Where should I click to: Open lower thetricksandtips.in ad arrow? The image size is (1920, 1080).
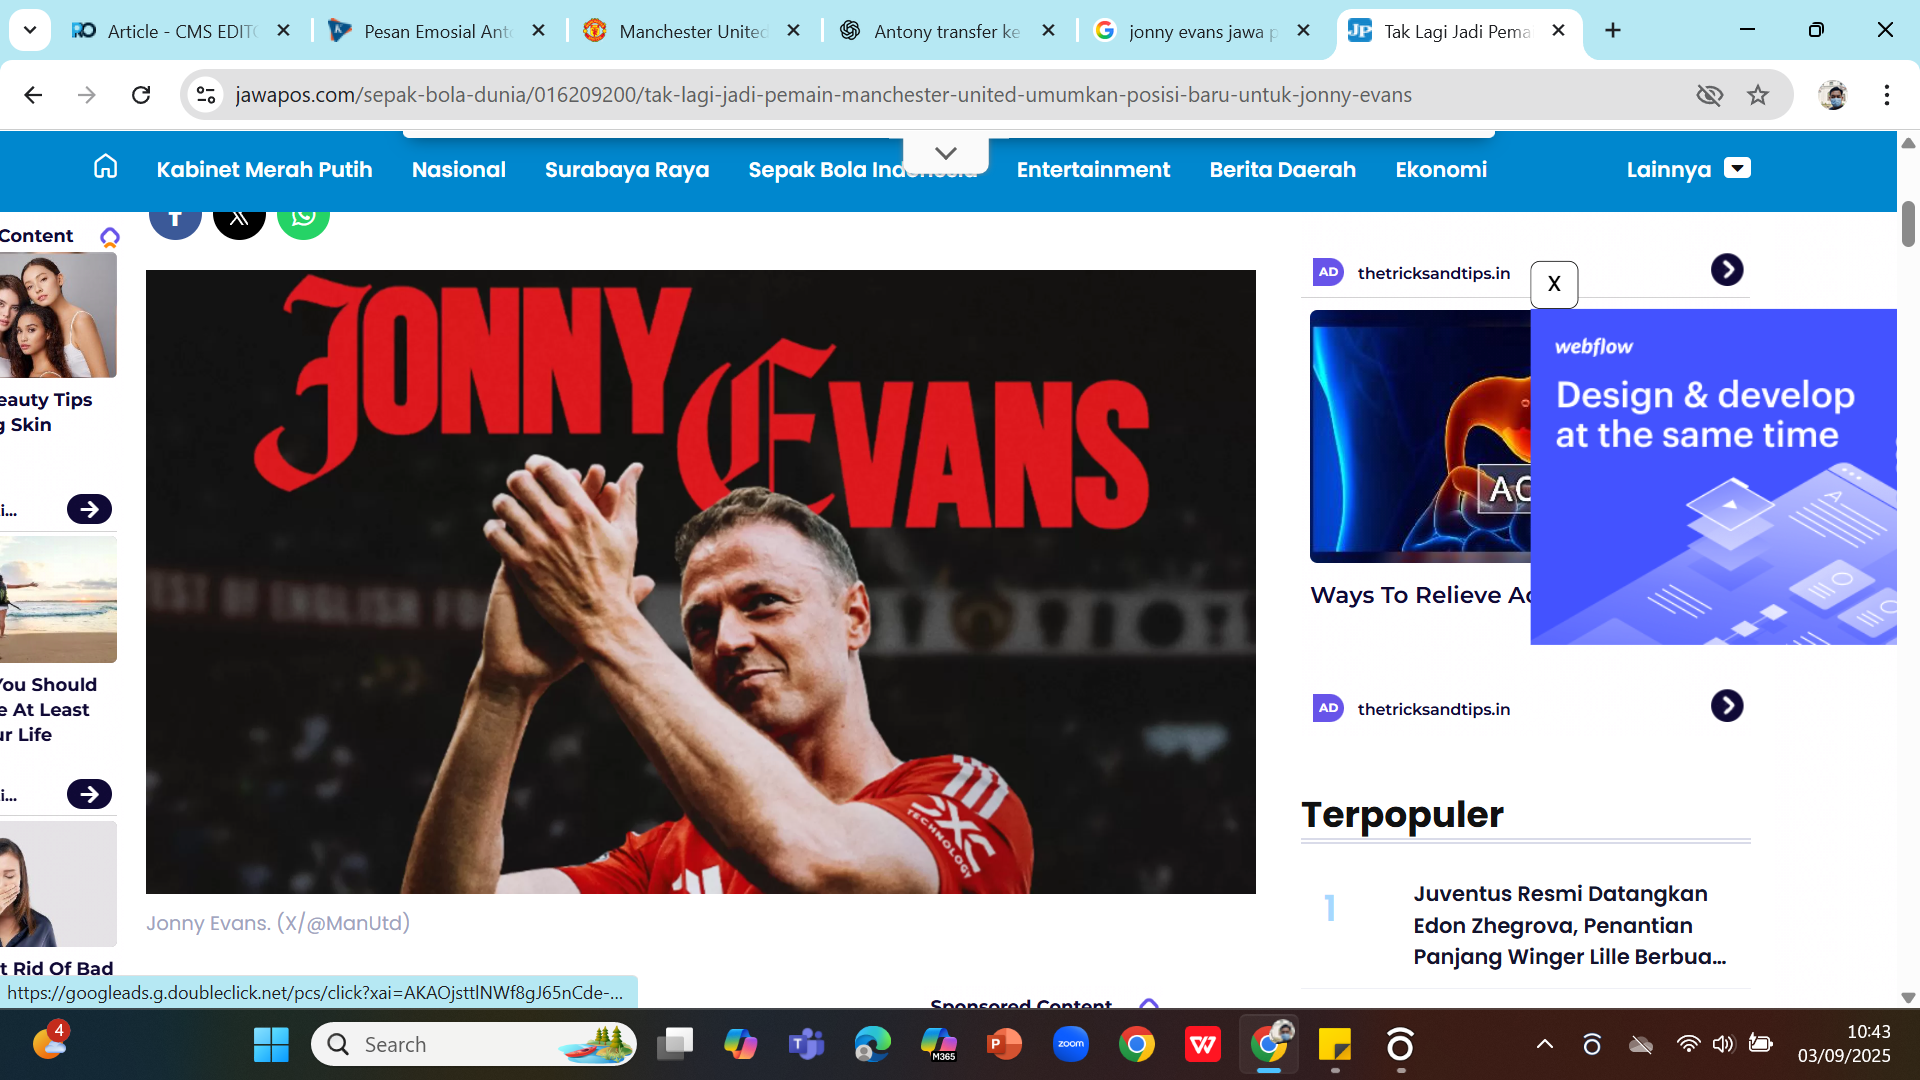(x=1727, y=706)
